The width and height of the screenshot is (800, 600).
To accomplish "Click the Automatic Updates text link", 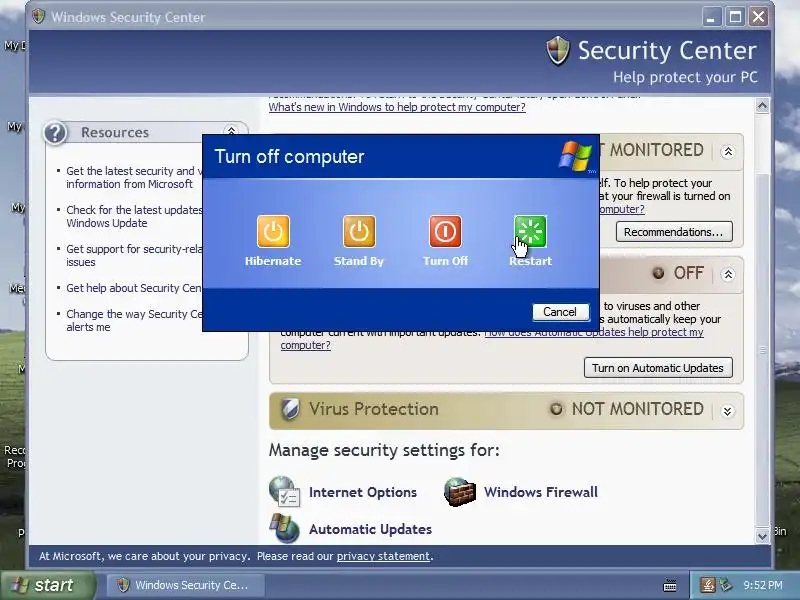I will [370, 530].
